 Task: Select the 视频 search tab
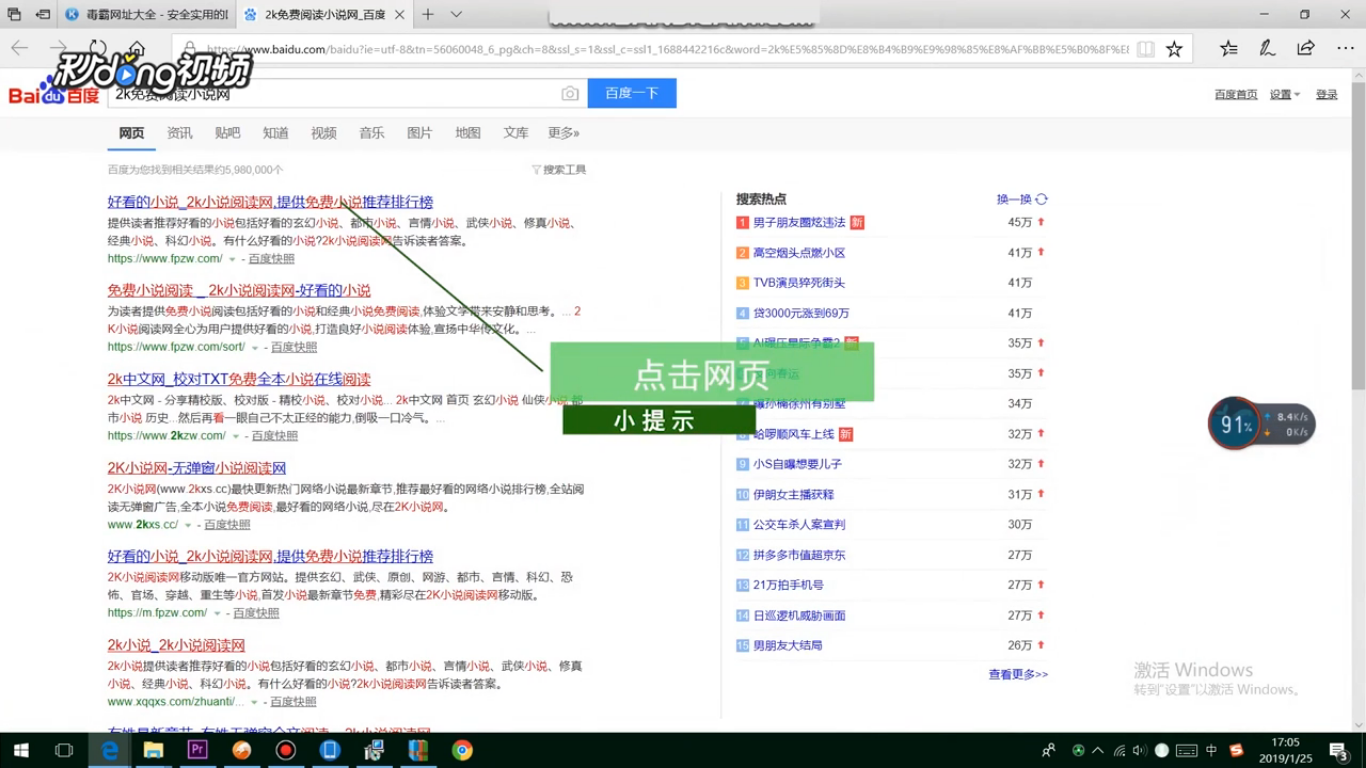pos(324,133)
